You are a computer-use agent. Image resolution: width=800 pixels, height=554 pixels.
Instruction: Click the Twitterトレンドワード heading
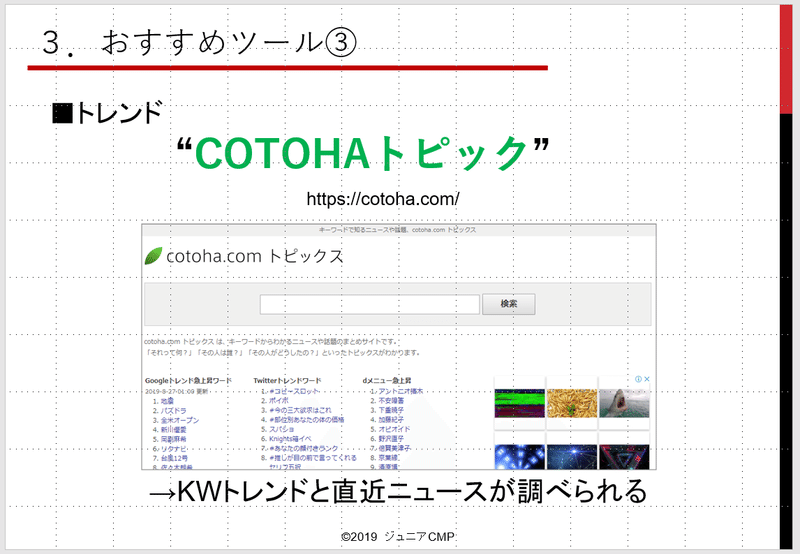point(287,381)
